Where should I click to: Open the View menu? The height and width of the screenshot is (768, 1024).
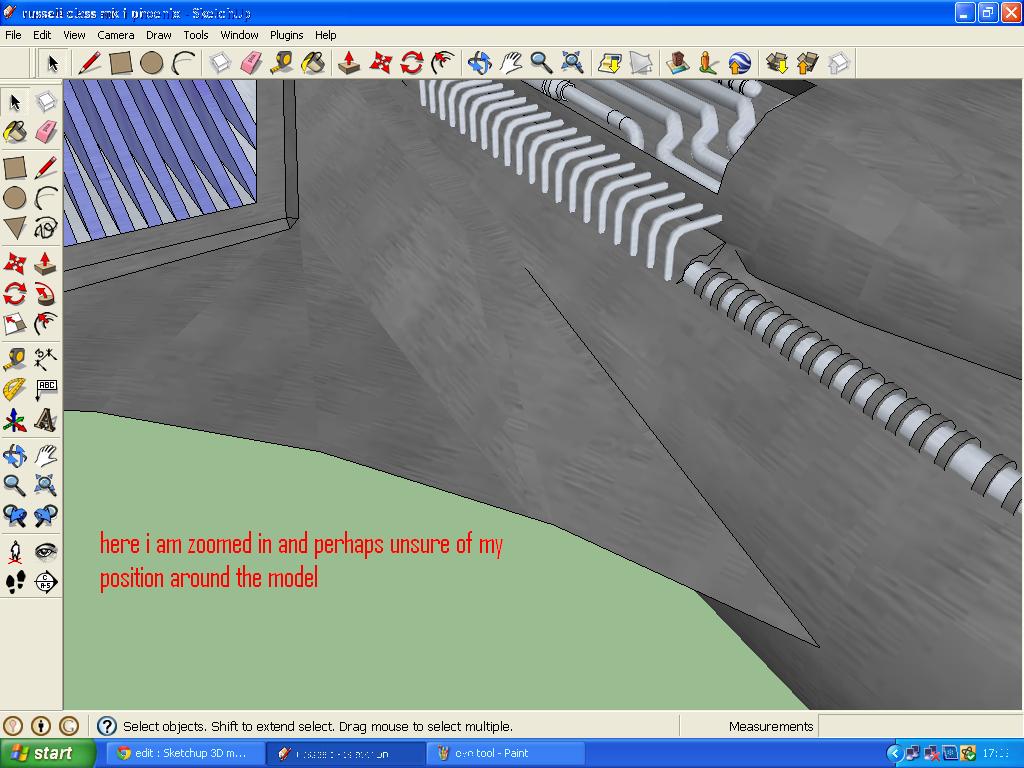[x=74, y=35]
